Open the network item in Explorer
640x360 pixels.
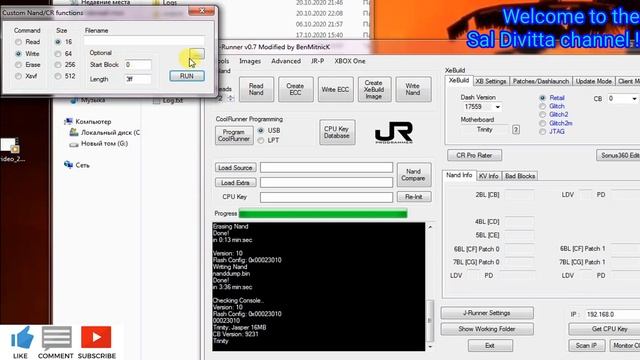tap(77, 165)
